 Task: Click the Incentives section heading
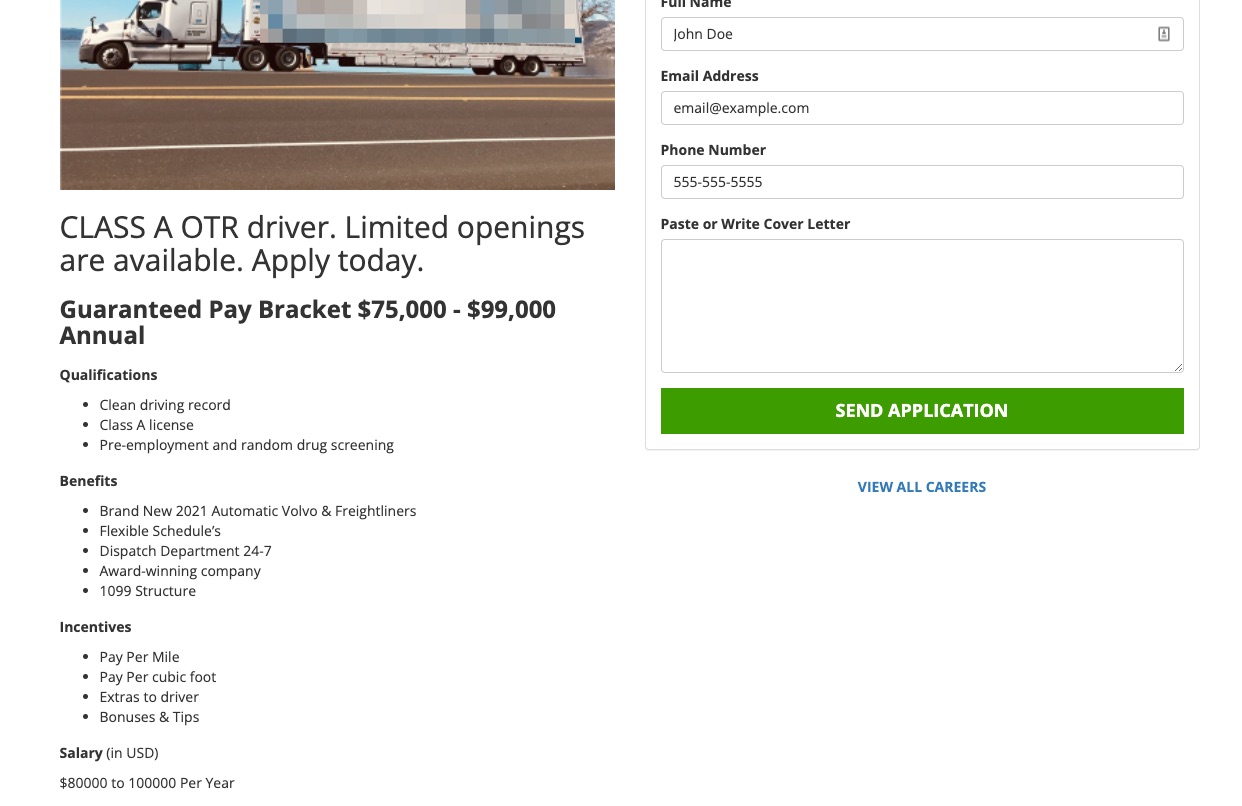[95, 627]
